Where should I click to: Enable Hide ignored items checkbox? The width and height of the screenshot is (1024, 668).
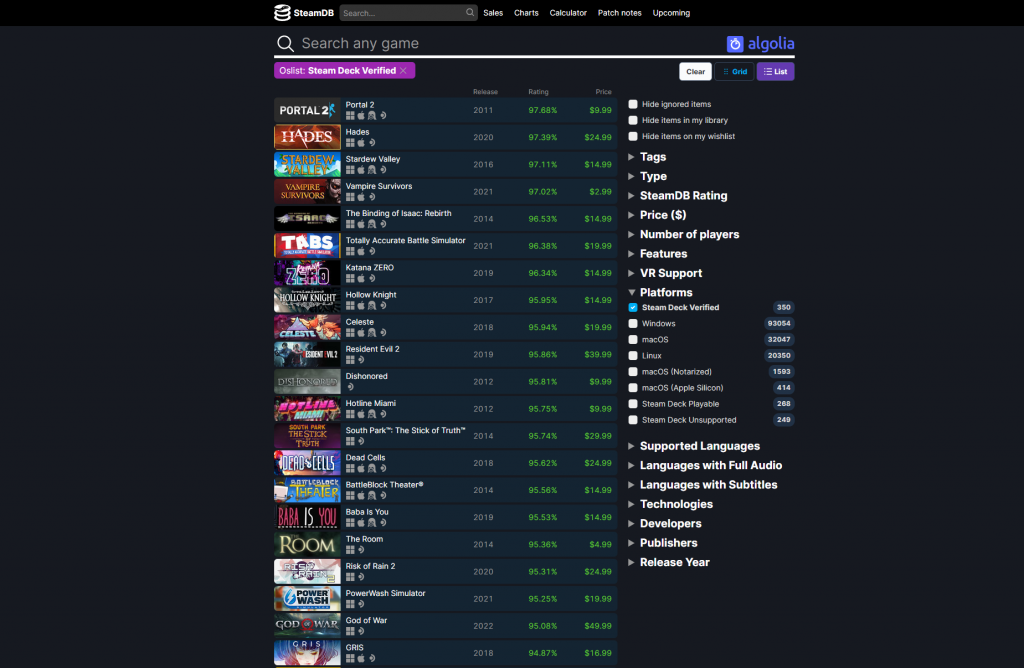pos(633,104)
